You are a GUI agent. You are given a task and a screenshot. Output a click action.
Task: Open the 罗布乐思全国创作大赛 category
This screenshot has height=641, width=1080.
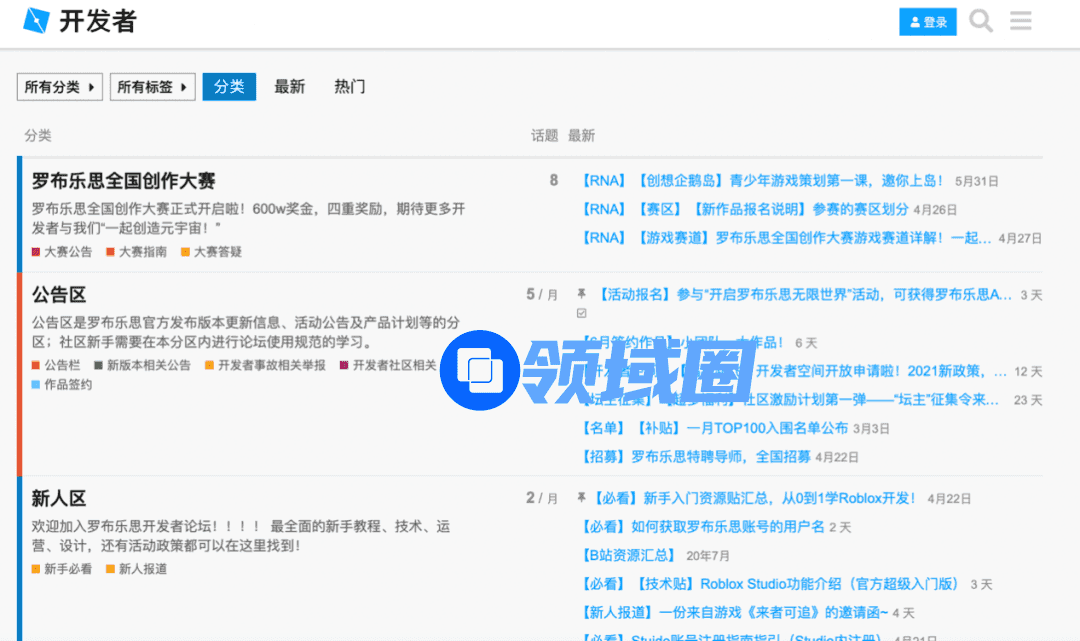point(123,181)
